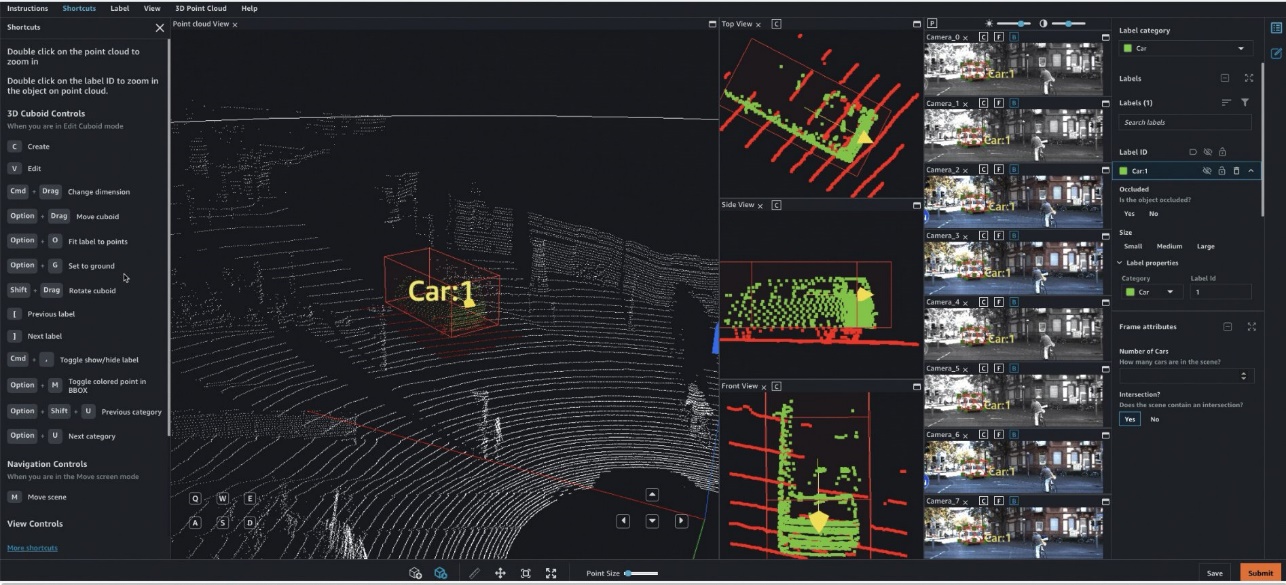This screenshot has height=585, width=1286.
Task: Click the fit-to-screen frame icon
Action: [x=525, y=573]
